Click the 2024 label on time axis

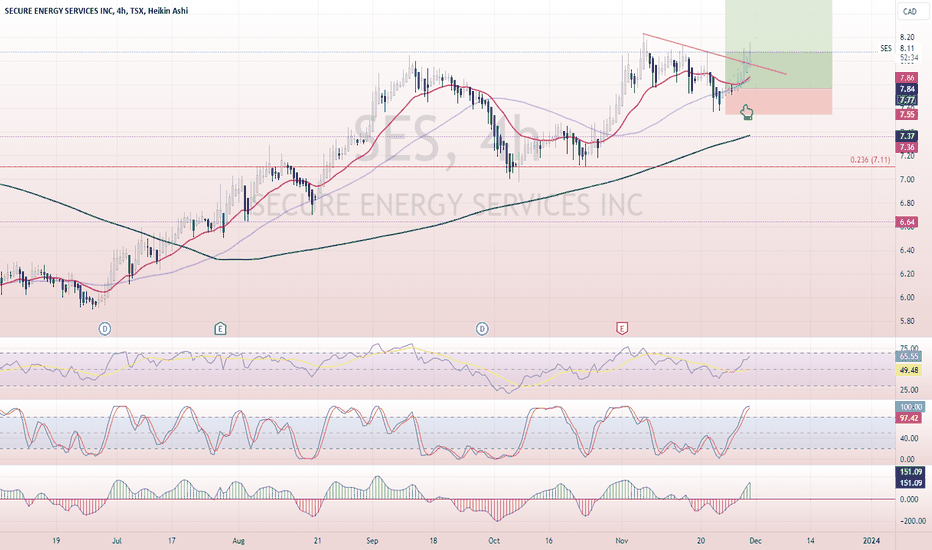(871, 541)
